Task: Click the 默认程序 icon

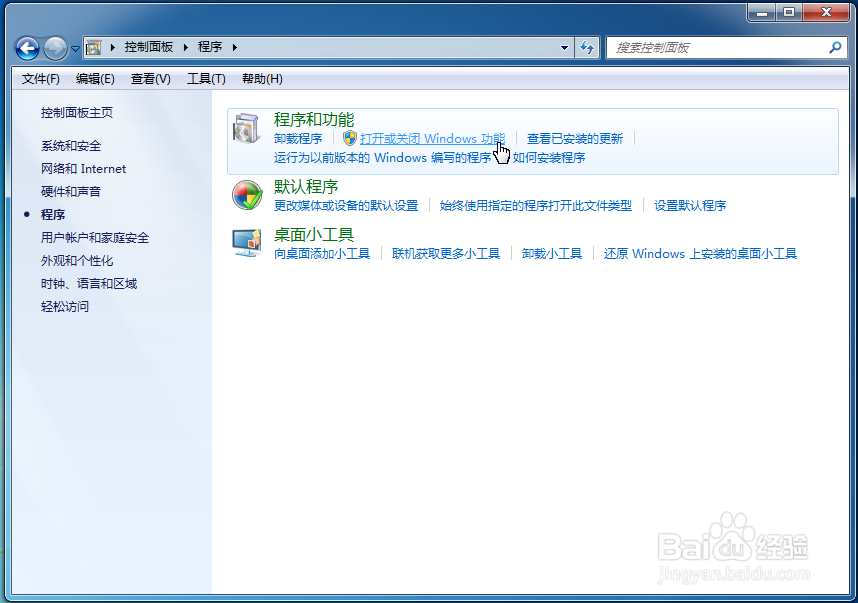Action: 247,195
